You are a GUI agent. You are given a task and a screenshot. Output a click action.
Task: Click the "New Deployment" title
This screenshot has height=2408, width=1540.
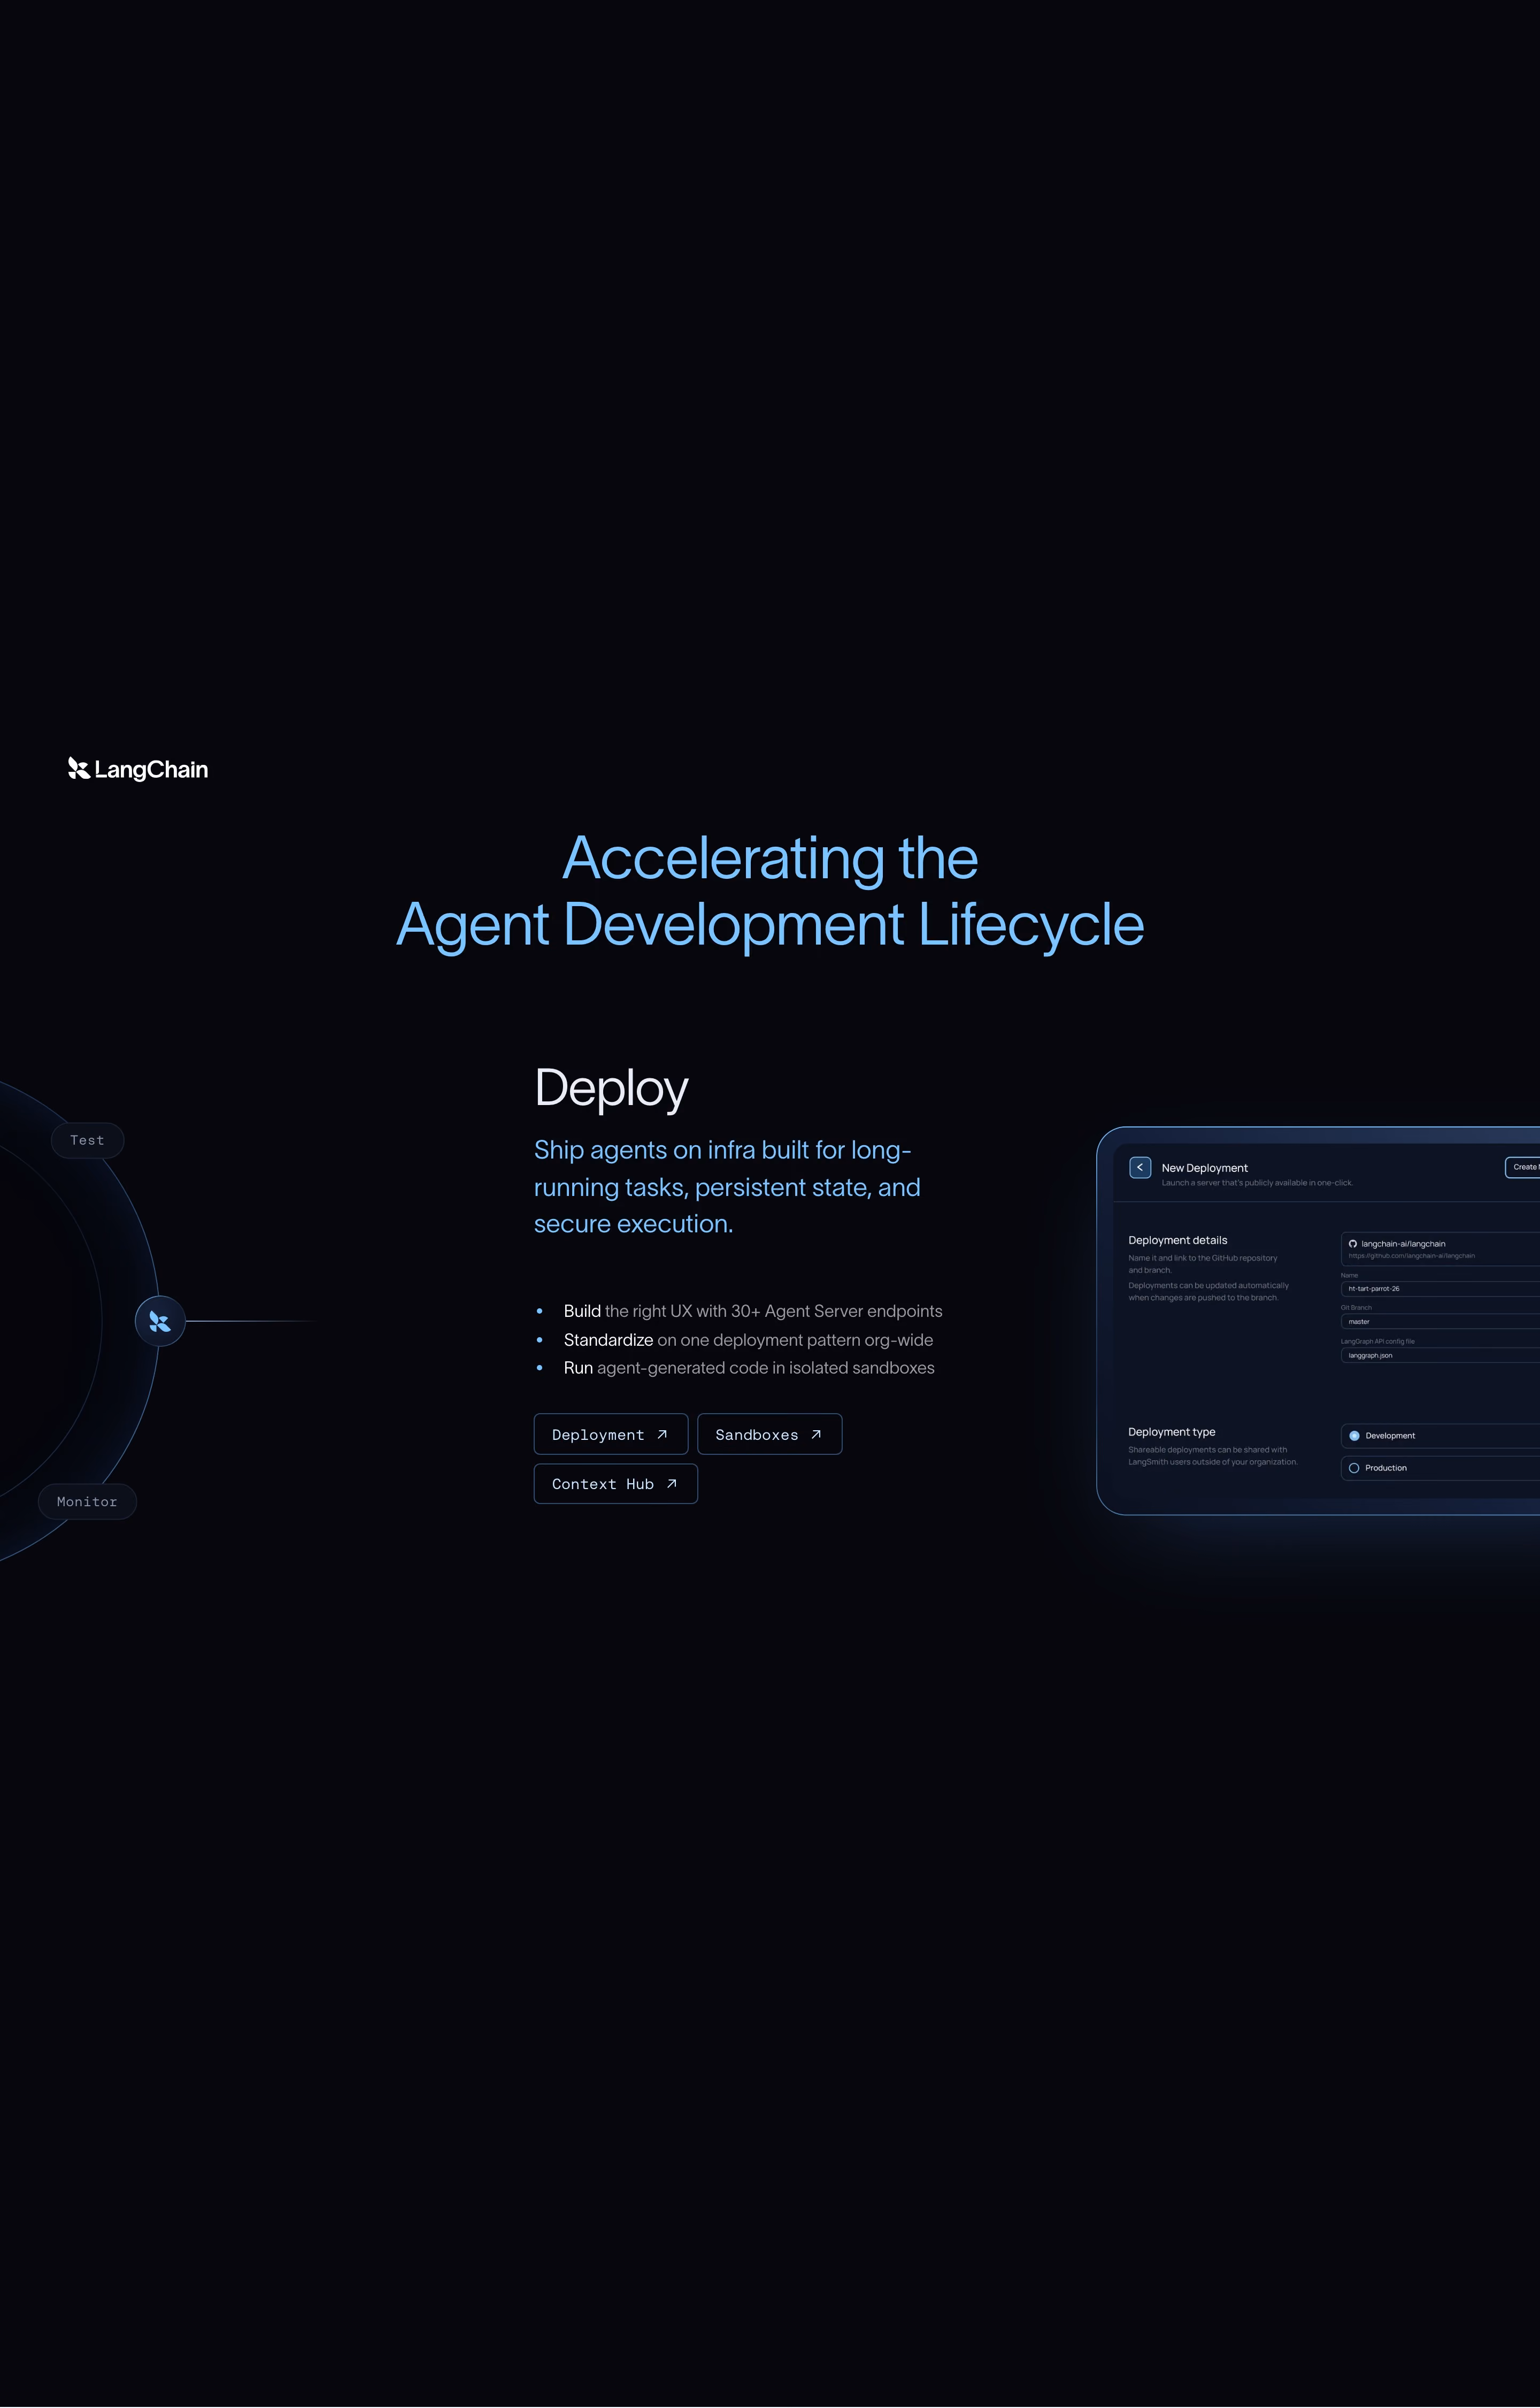click(1205, 1168)
